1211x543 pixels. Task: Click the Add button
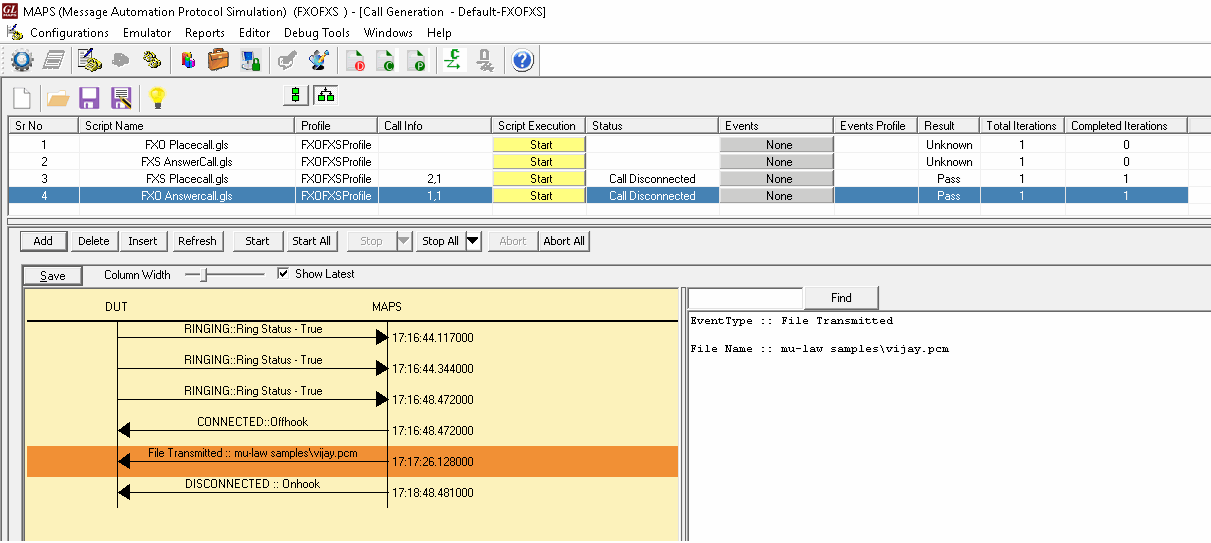[x=43, y=241]
